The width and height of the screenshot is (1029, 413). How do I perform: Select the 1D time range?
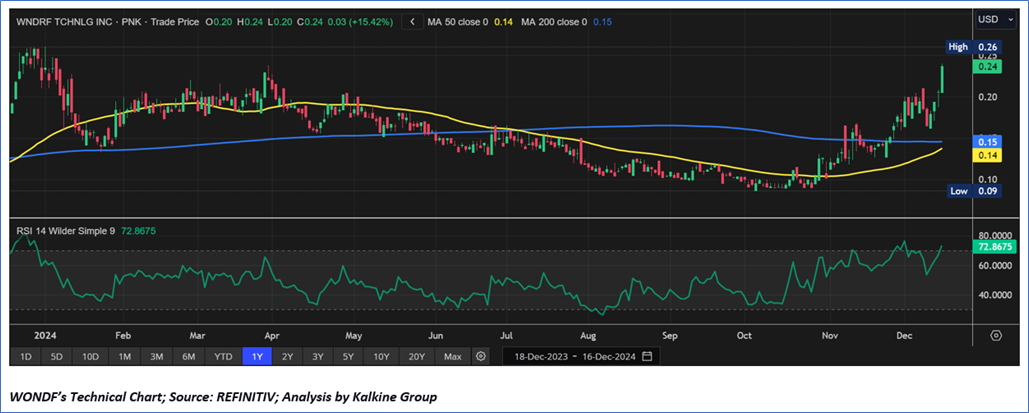click(26, 356)
